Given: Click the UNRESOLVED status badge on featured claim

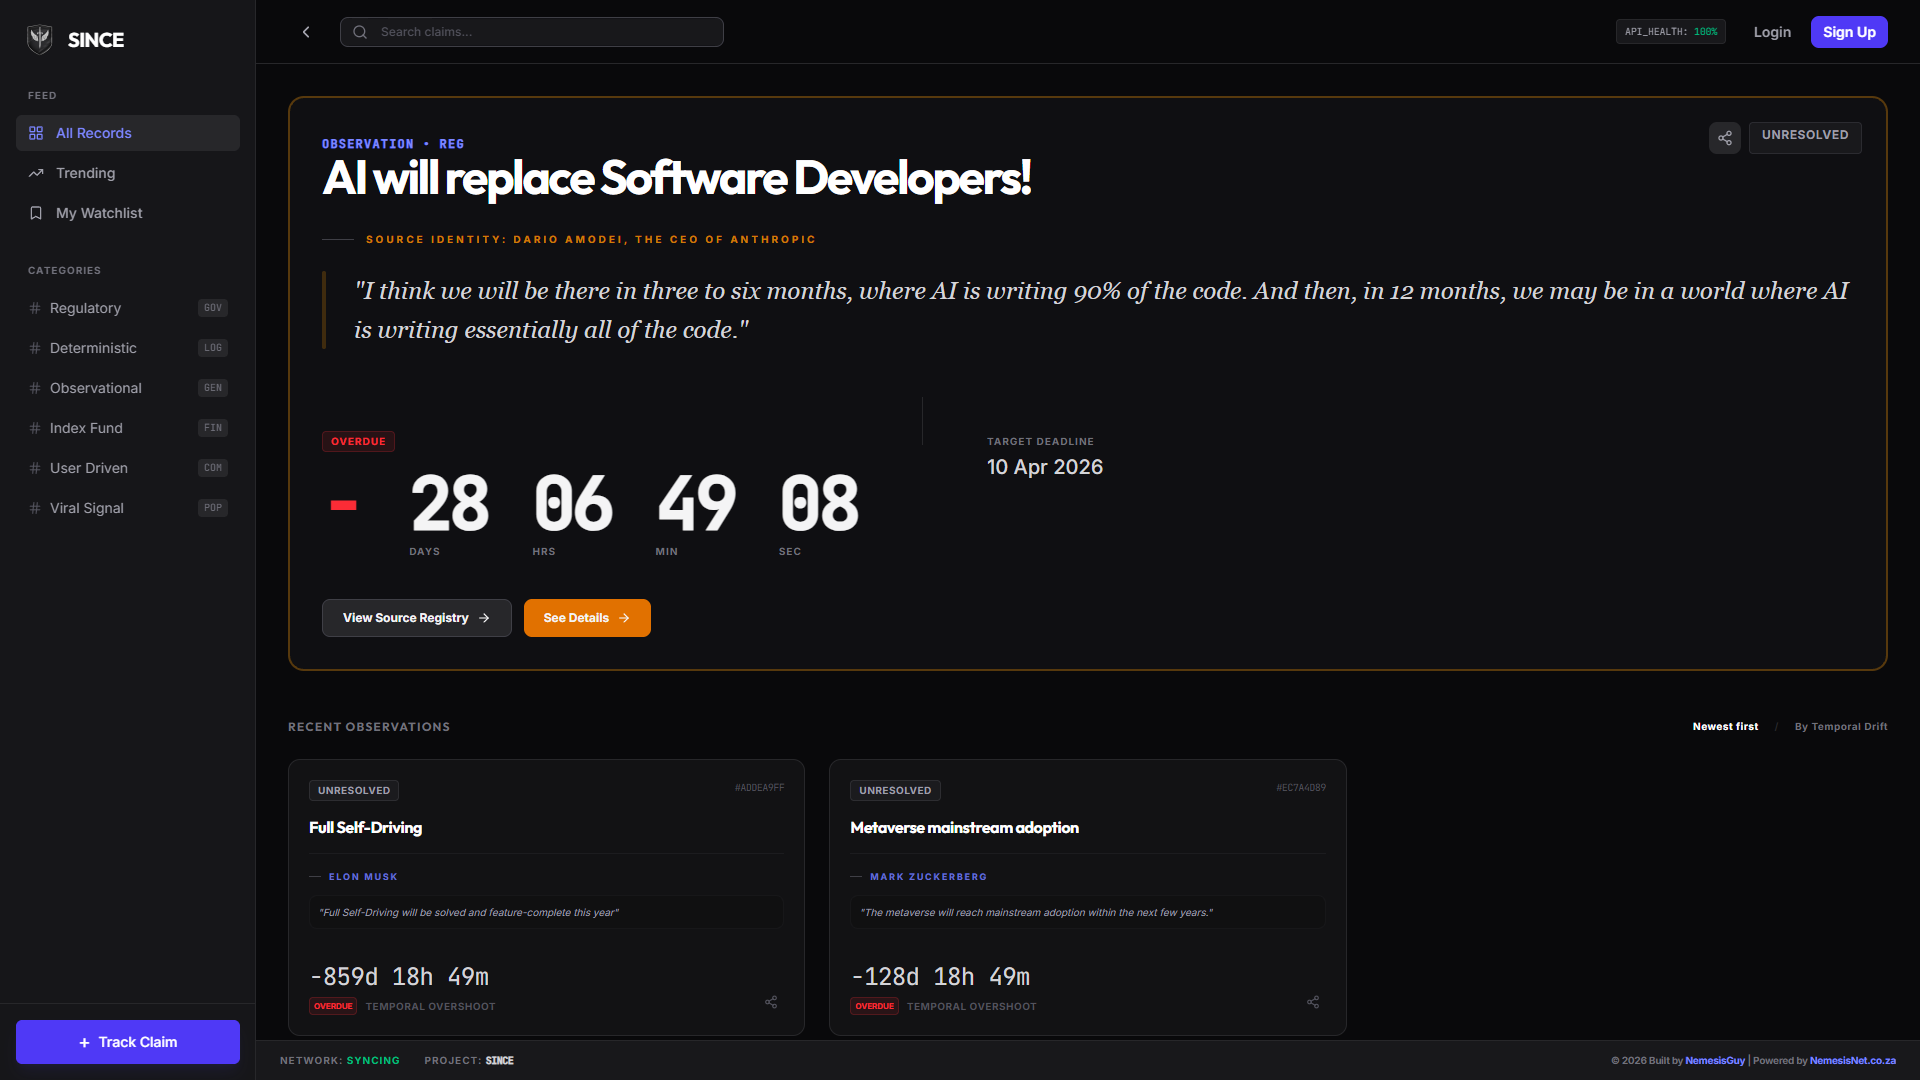Looking at the screenshot, I should click(x=1805, y=136).
